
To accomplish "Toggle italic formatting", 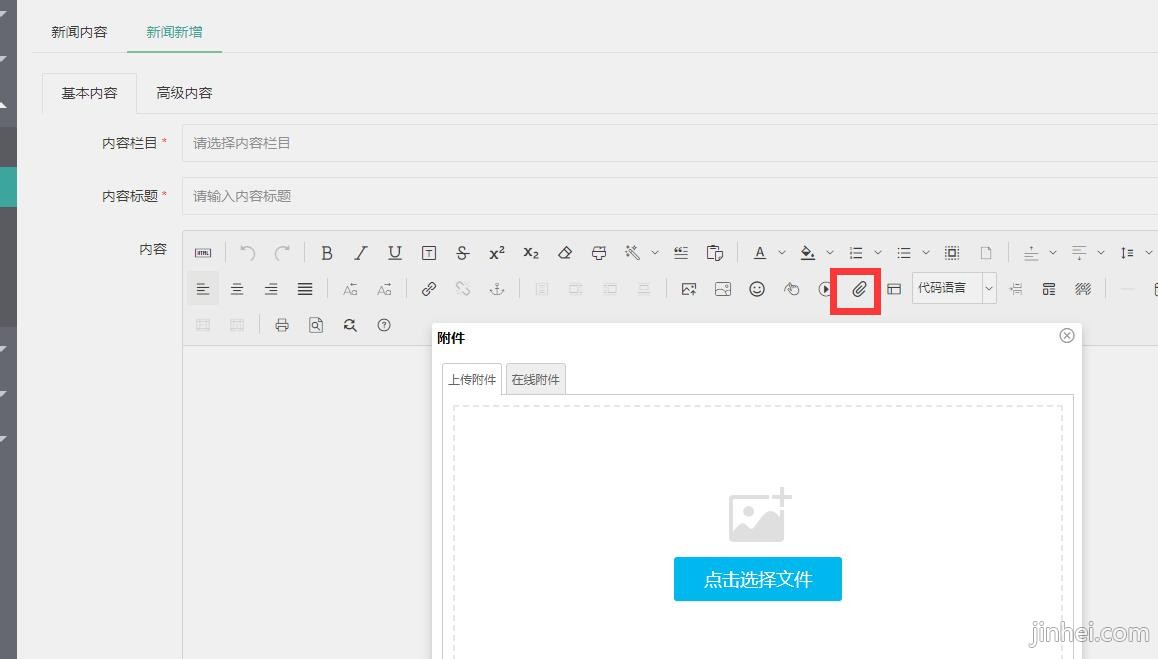I will coord(360,253).
